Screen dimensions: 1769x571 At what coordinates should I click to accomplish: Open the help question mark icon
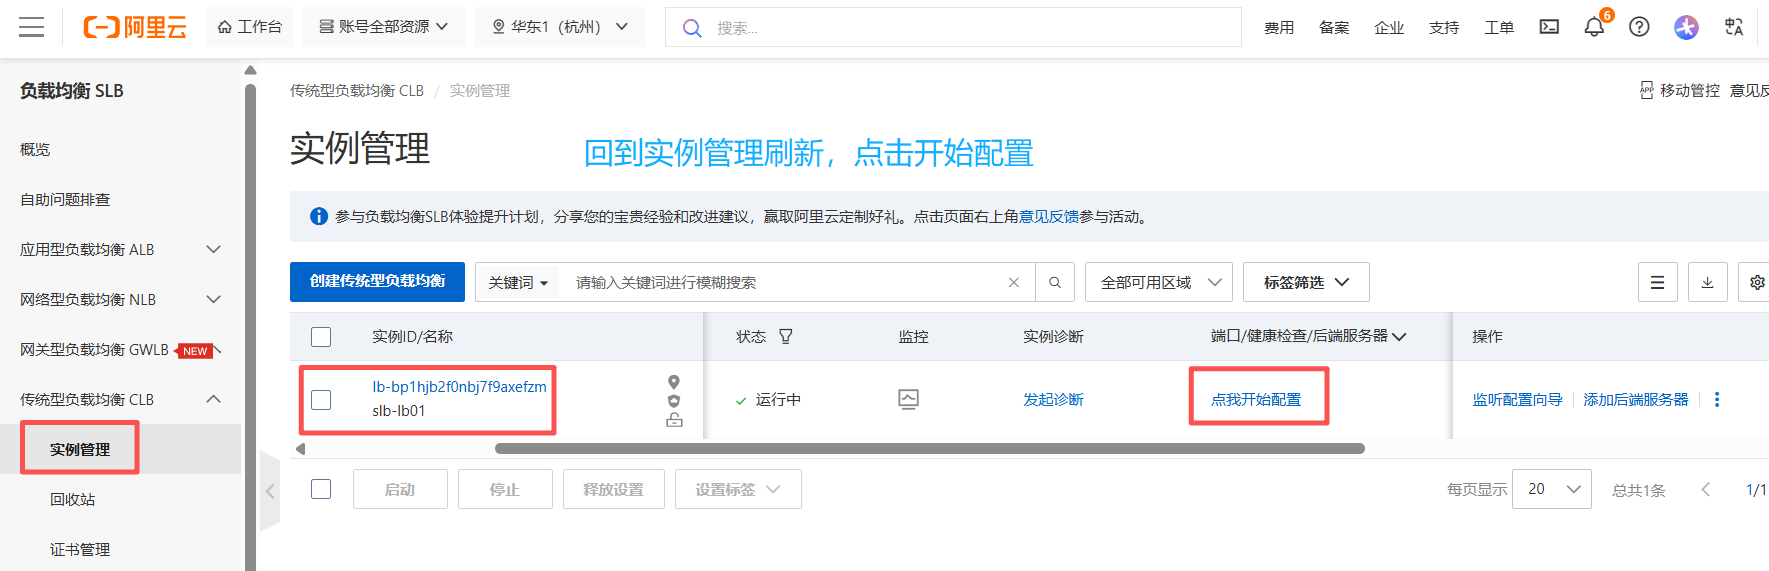[x=1639, y=27]
